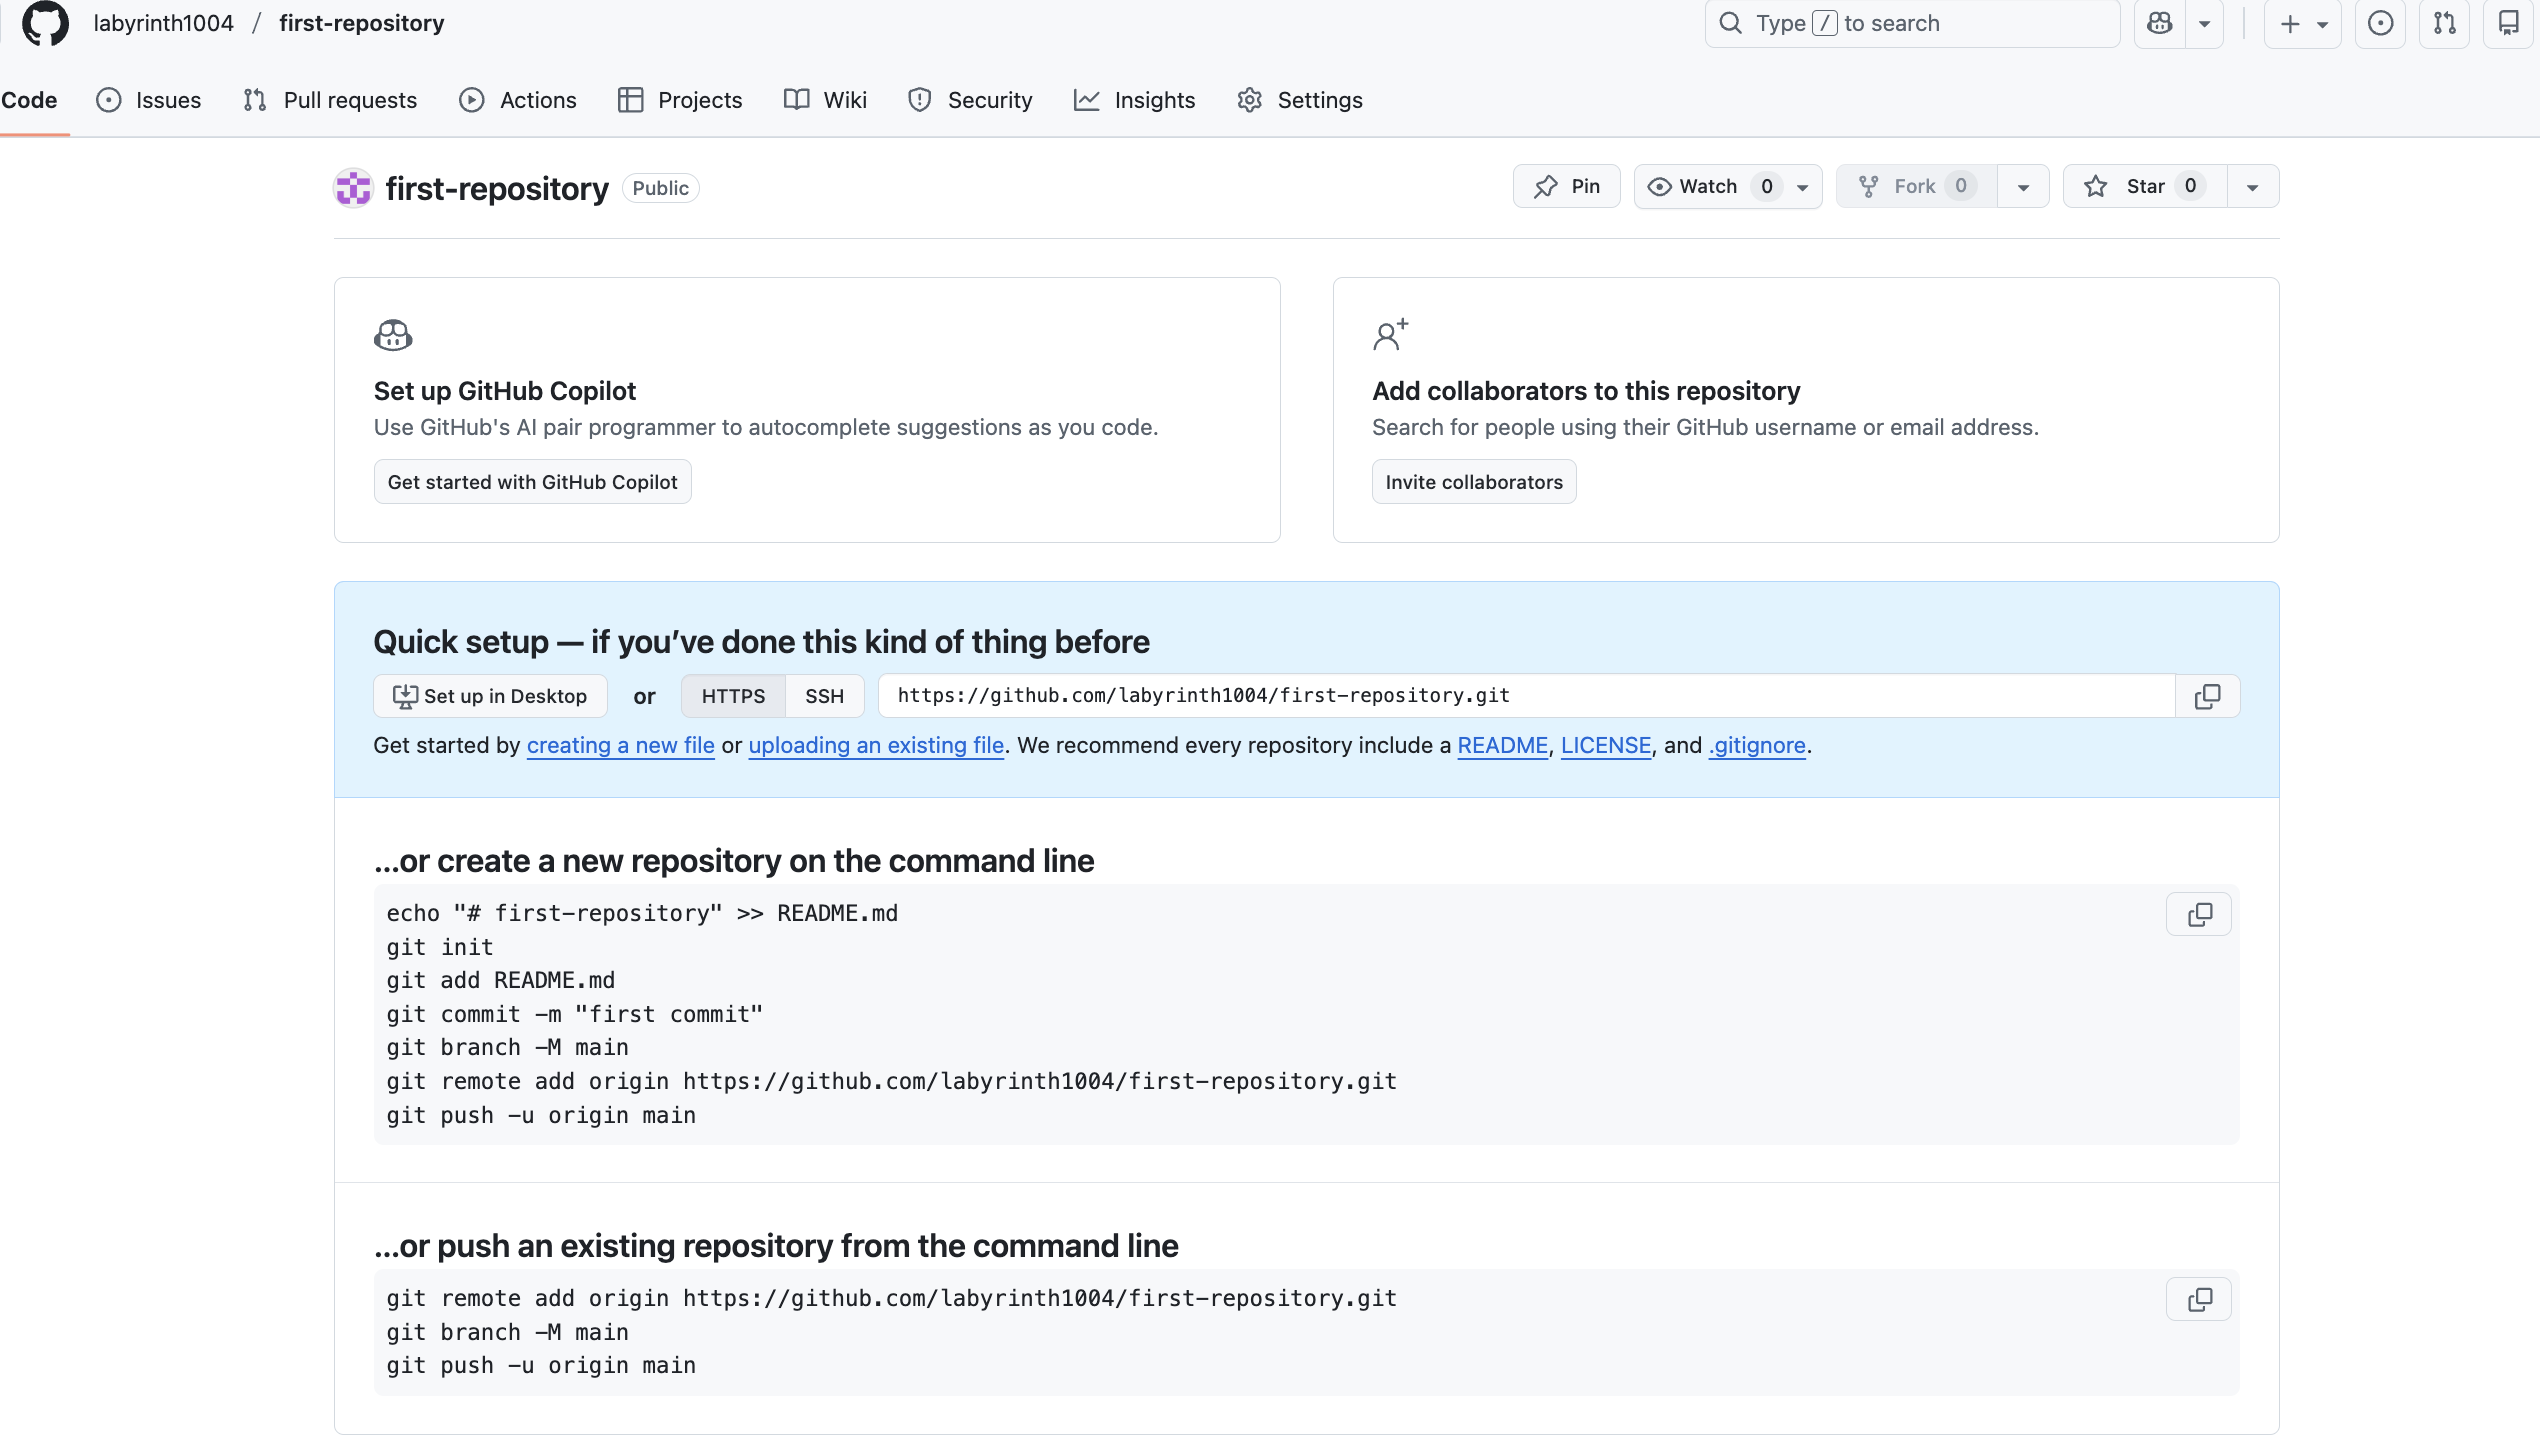This screenshot has height=1442, width=2540.
Task: Open pull requests icon in top header
Action: [2445, 23]
